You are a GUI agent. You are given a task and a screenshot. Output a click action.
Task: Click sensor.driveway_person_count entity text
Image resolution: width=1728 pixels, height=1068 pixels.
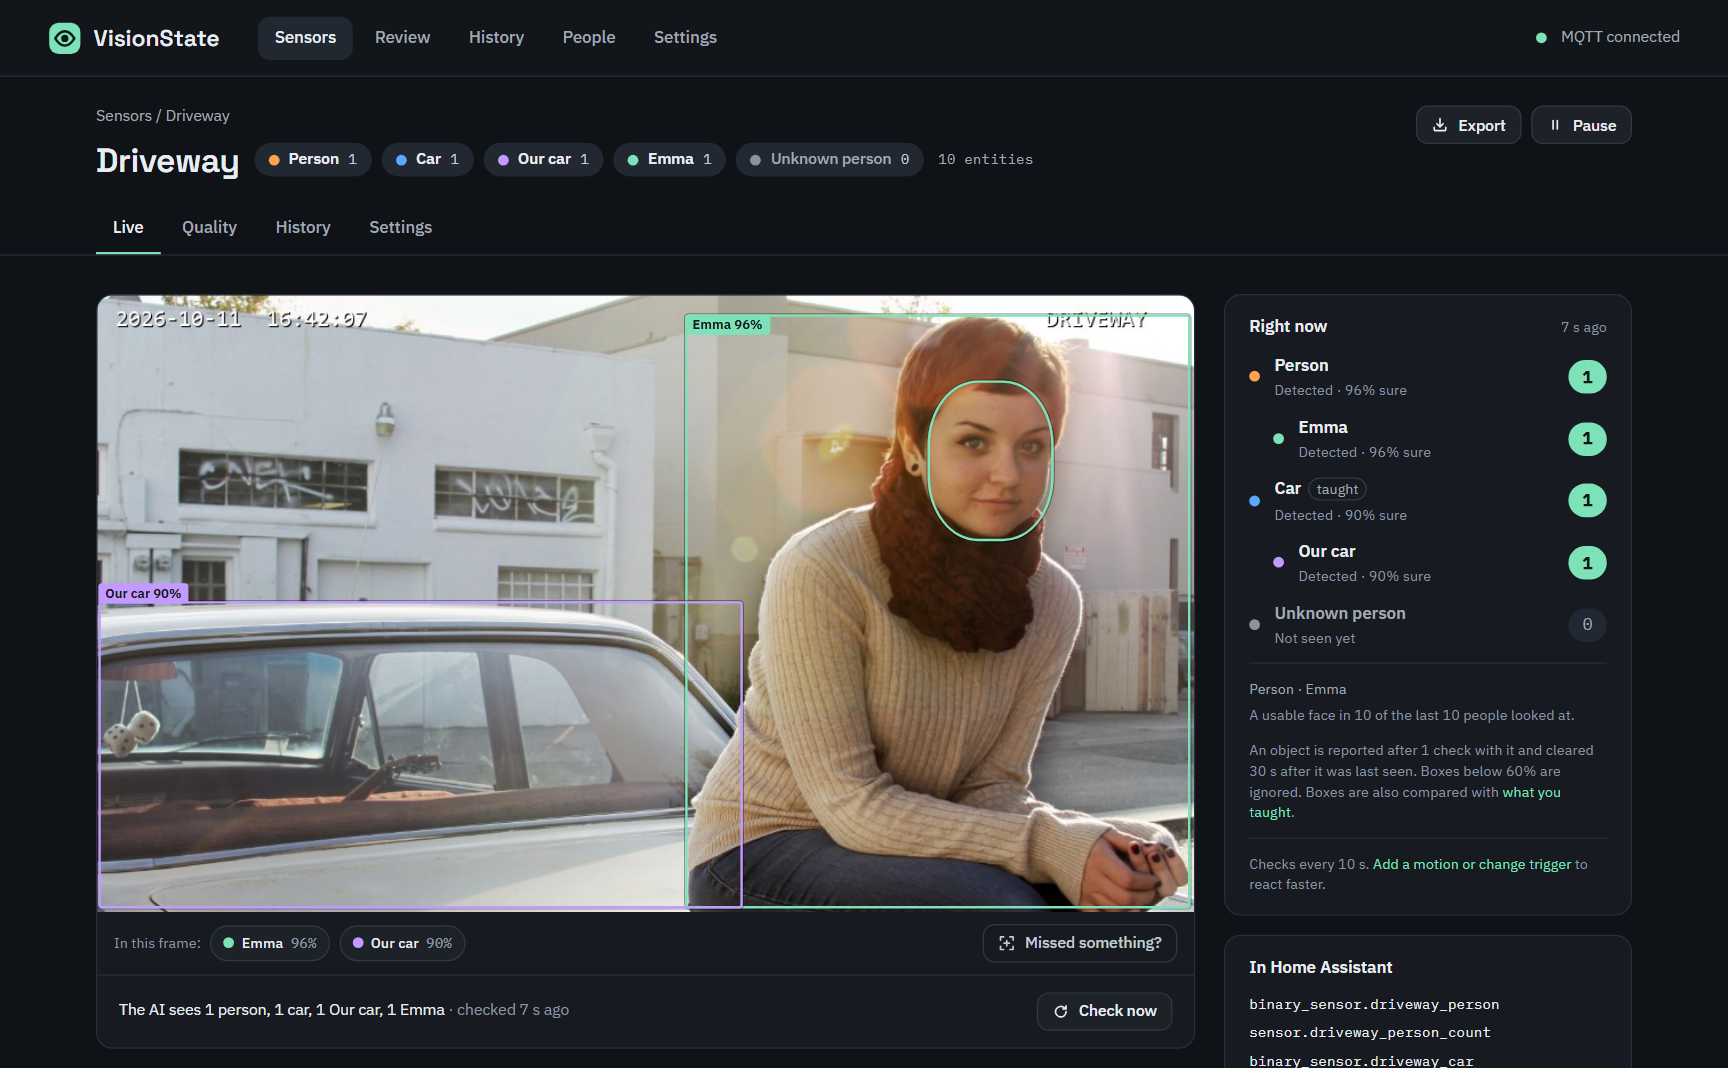click(1370, 1032)
